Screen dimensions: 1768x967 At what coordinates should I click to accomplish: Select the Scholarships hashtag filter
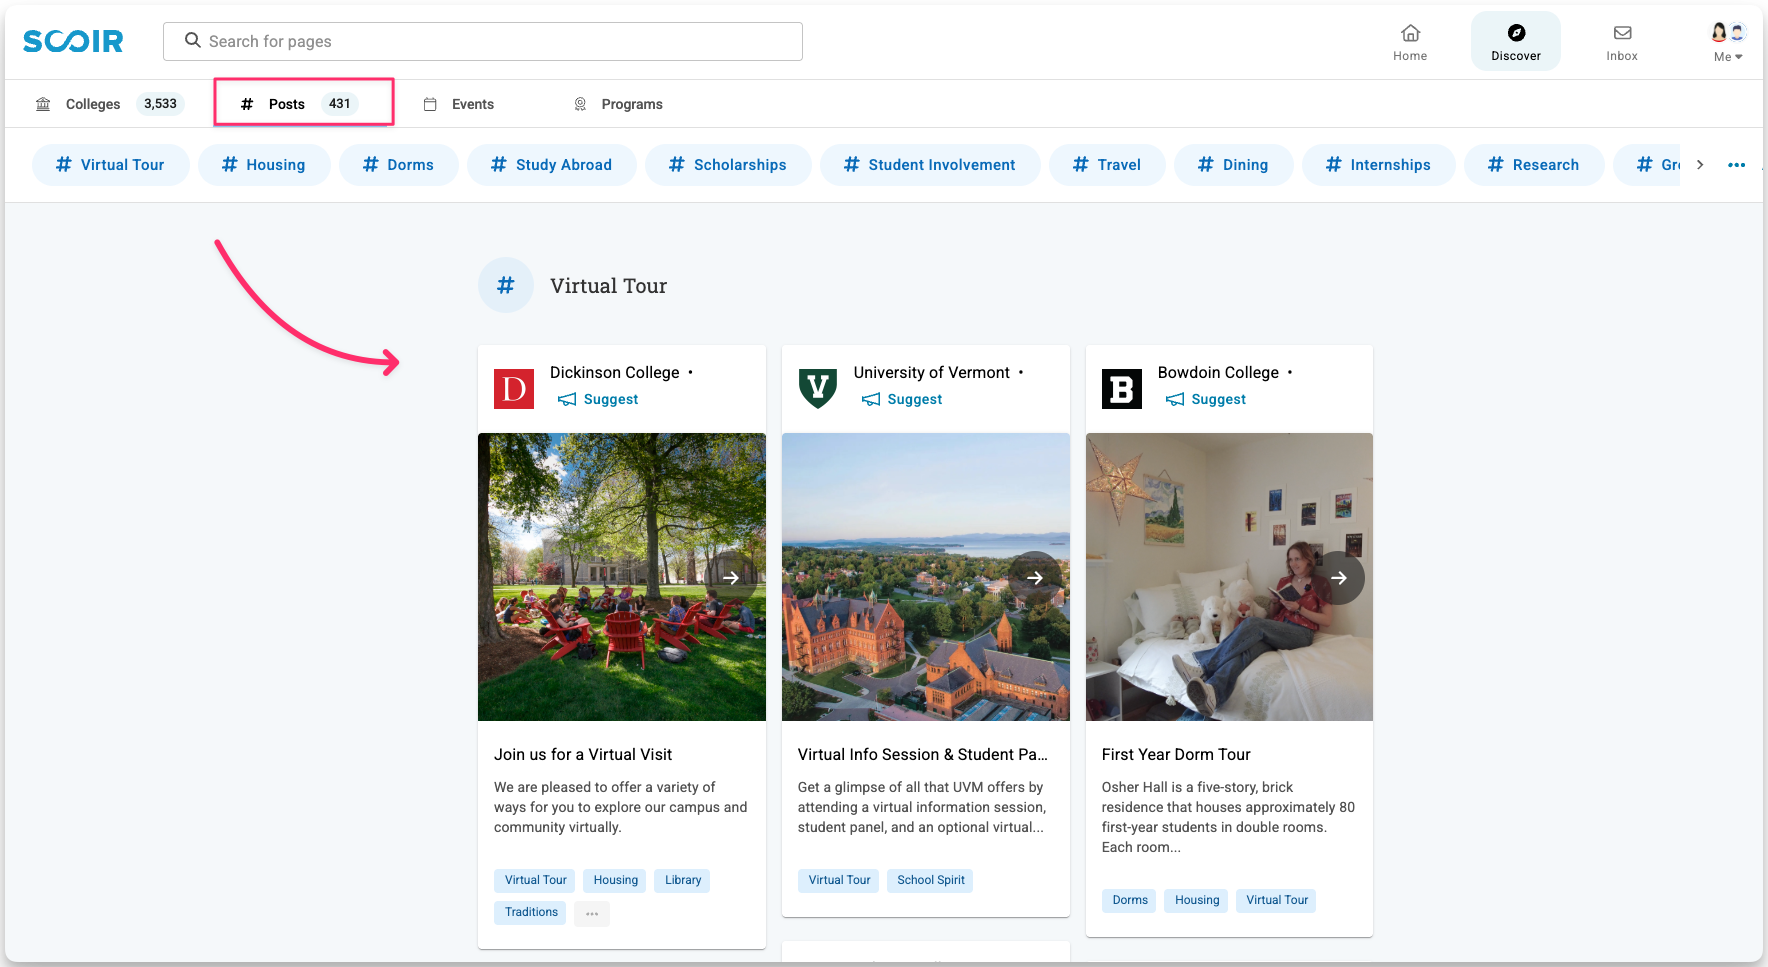click(728, 165)
